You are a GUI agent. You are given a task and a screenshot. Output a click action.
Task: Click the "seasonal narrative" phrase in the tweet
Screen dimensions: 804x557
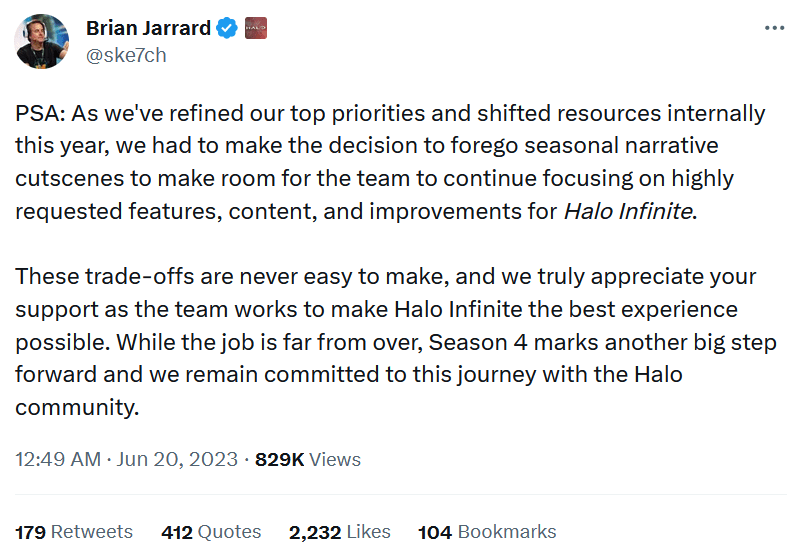click(628, 146)
